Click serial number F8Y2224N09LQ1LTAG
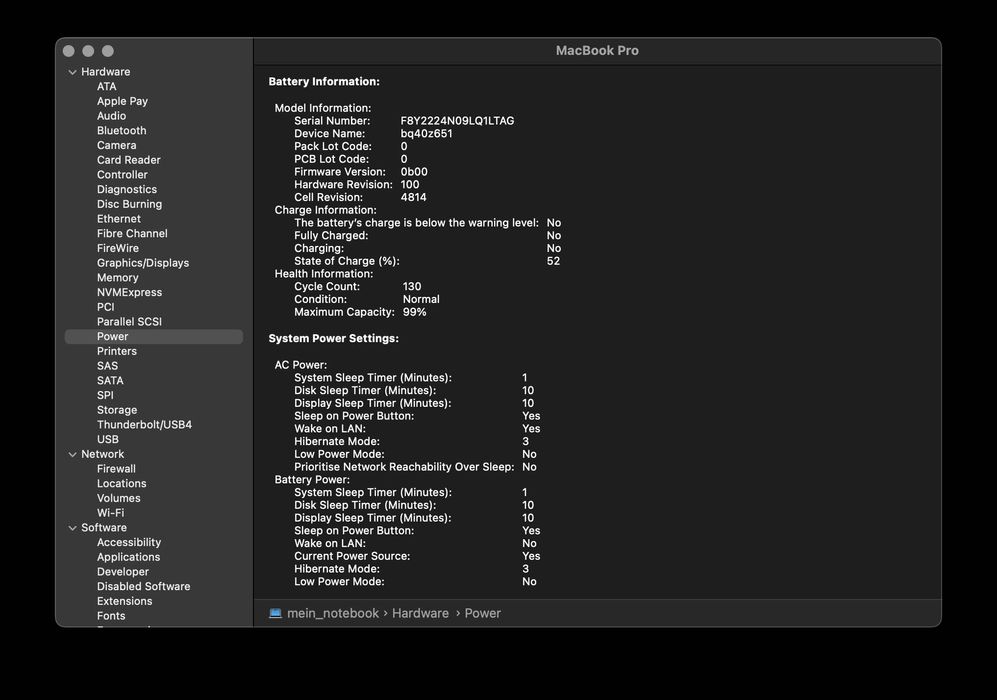 click(x=457, y=121)
